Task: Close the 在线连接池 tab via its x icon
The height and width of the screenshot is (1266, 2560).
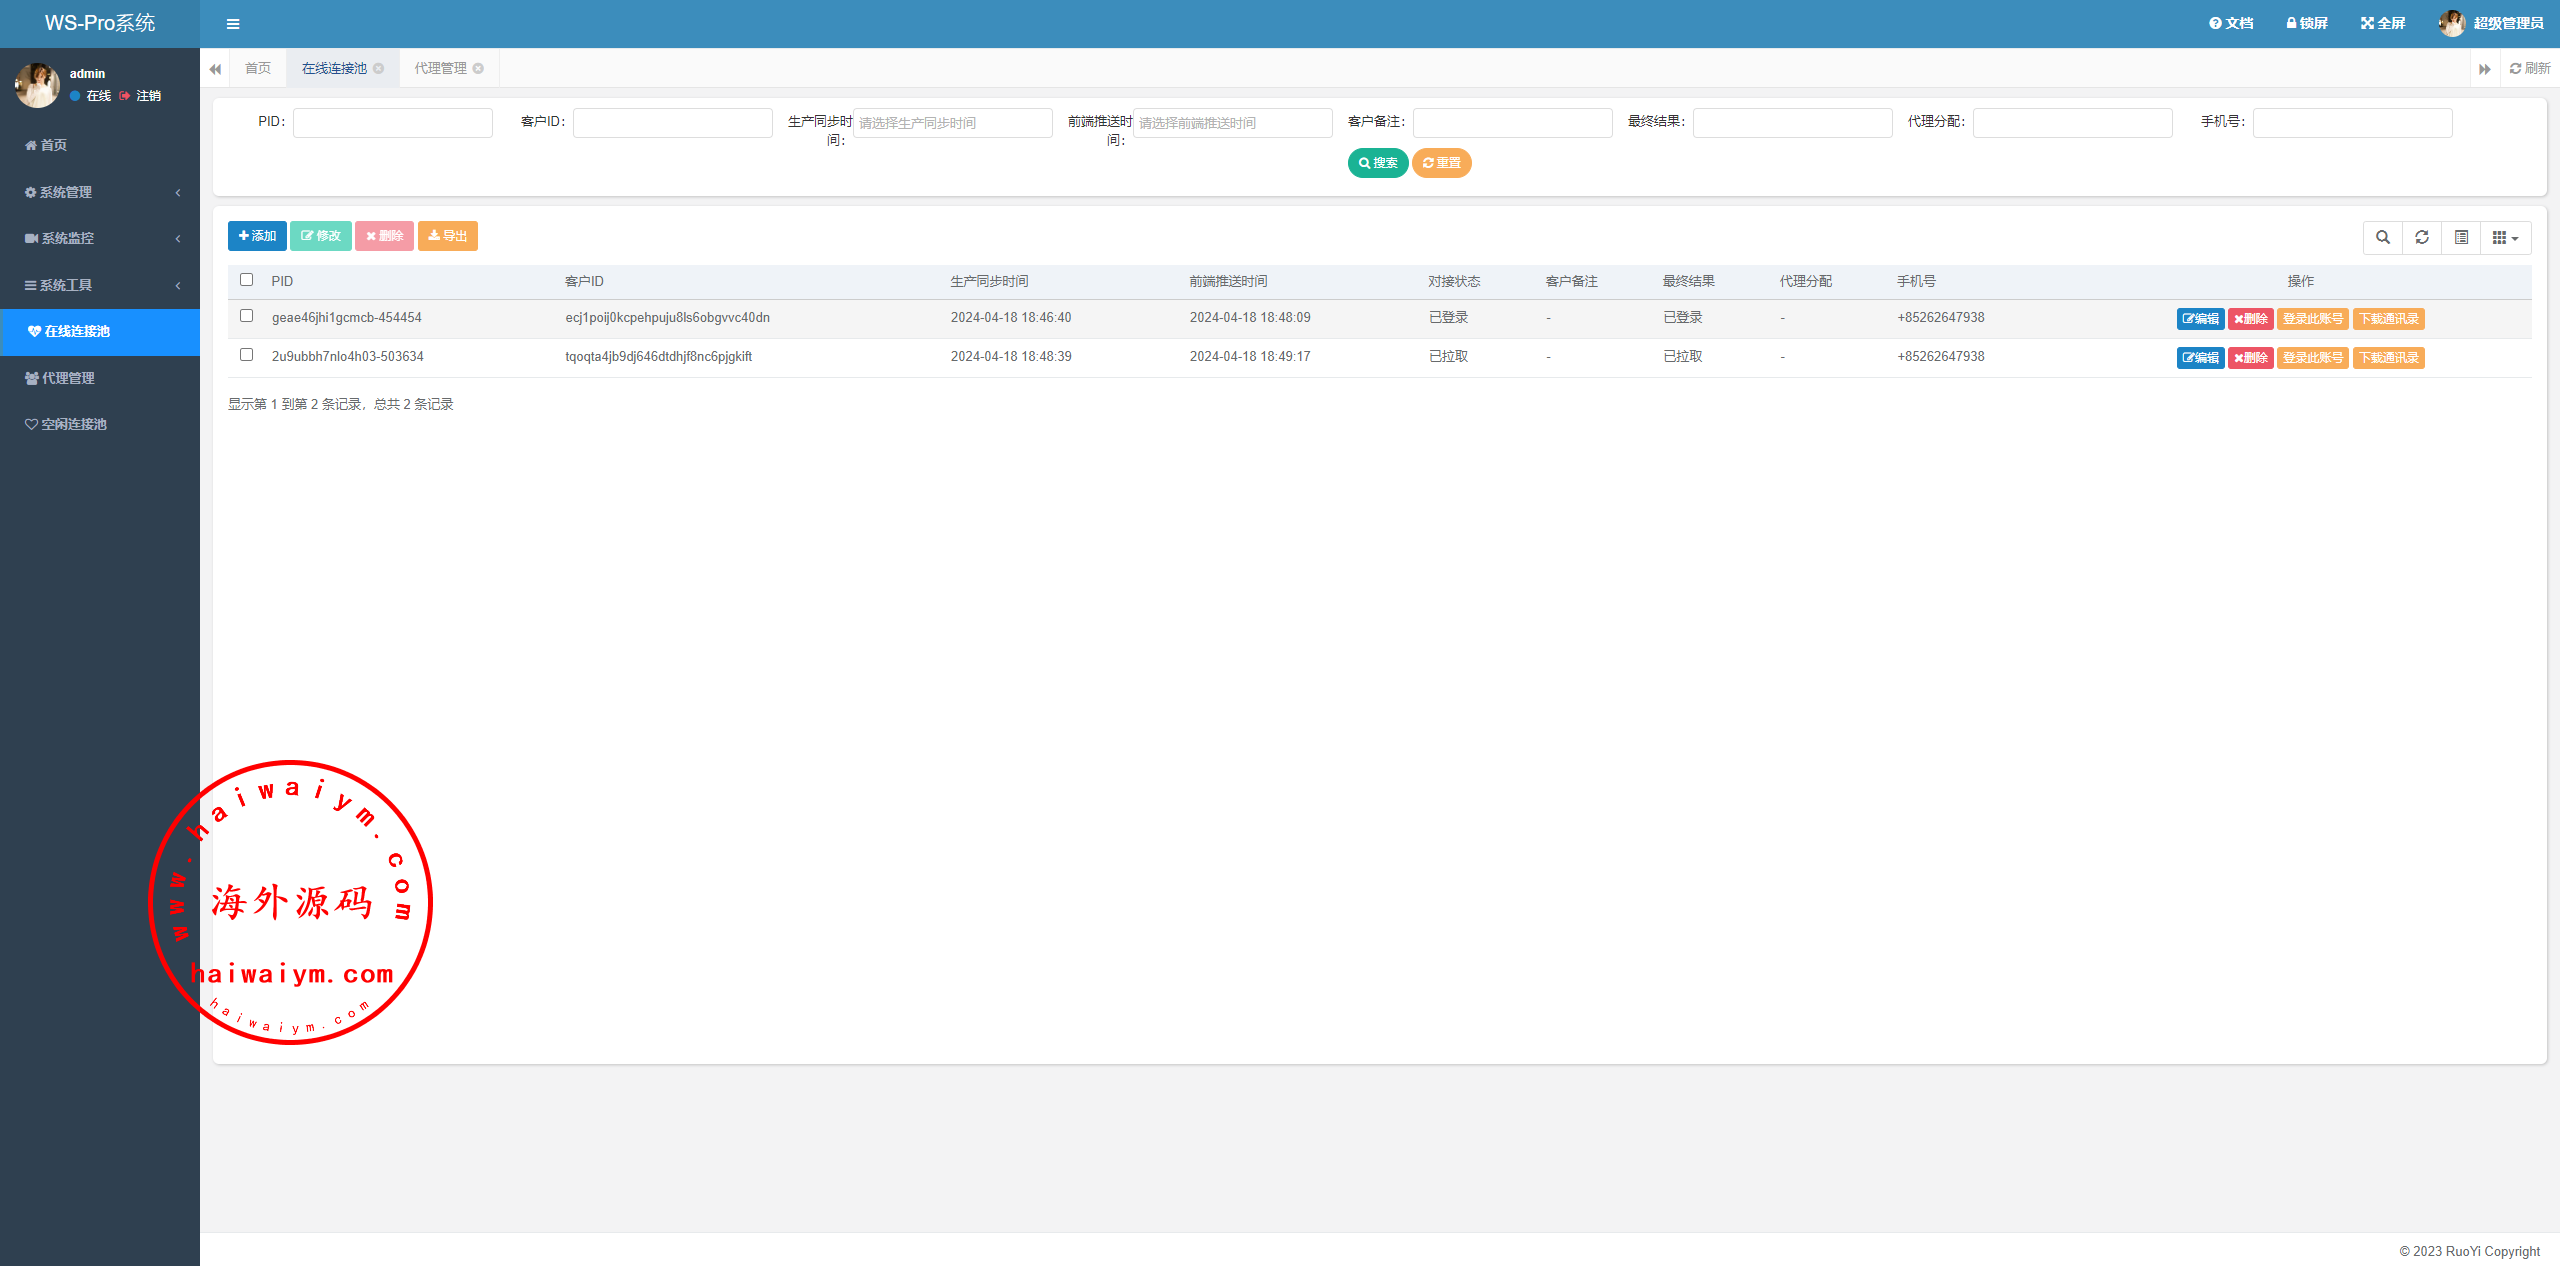Action: [x=379, y=68]
